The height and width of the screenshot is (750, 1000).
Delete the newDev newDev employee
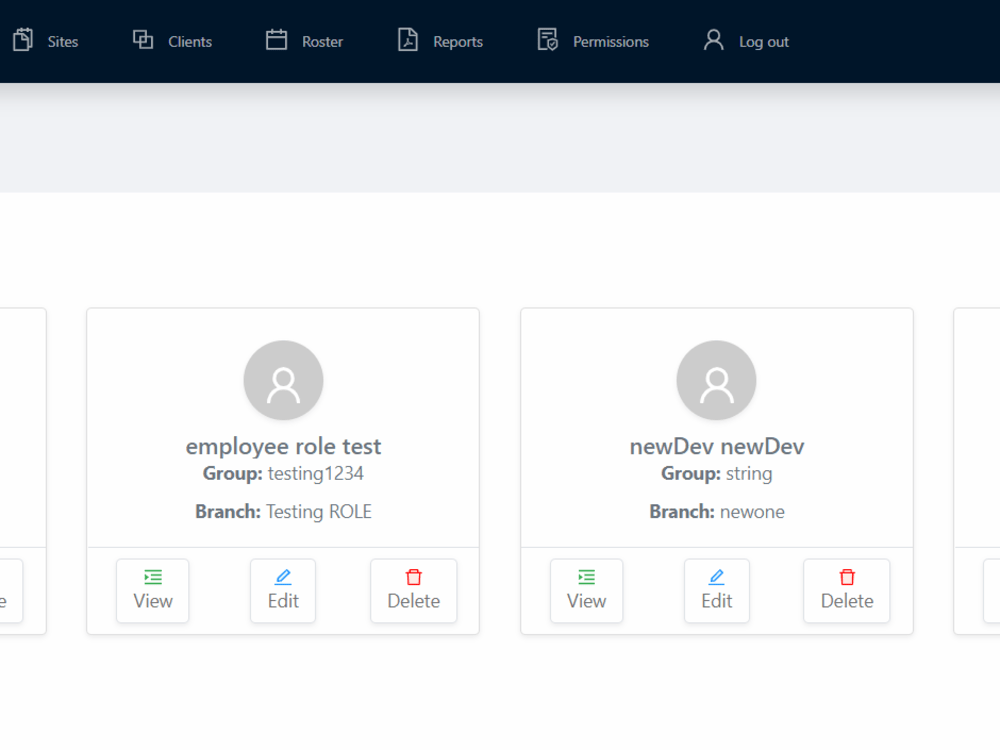point(846,591)
